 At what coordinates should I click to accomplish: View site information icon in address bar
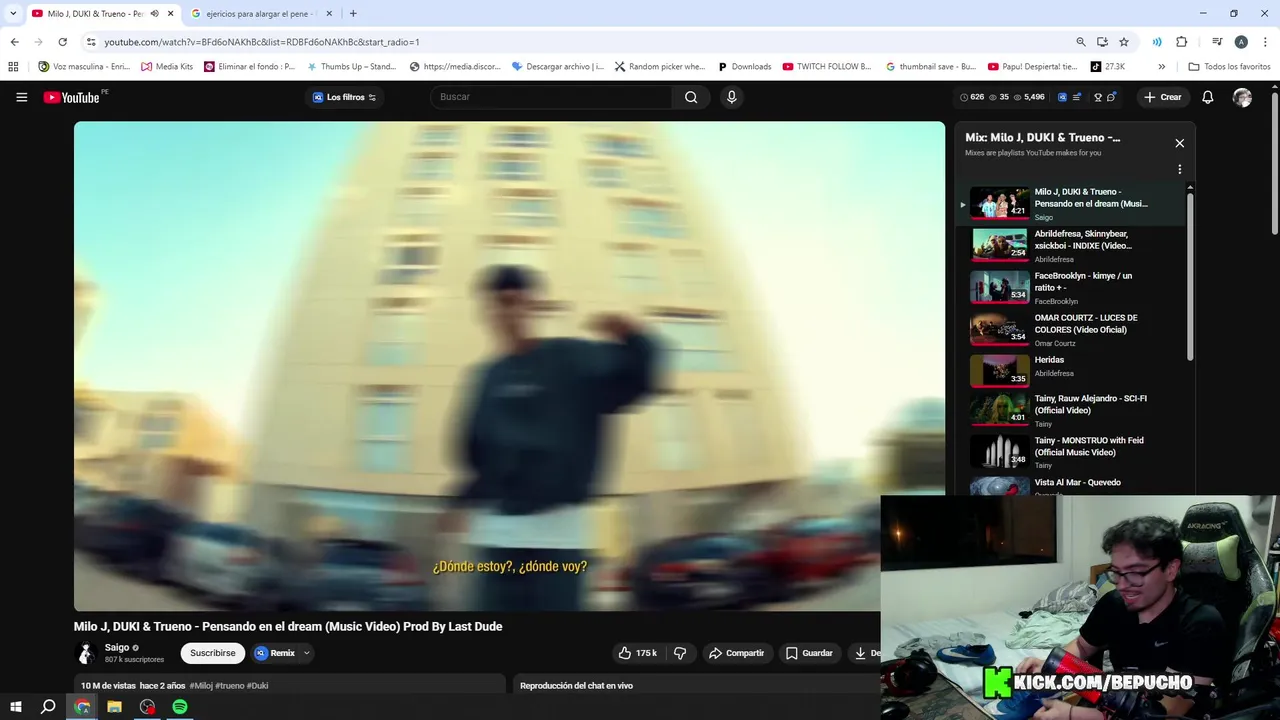tap(91, 42)
